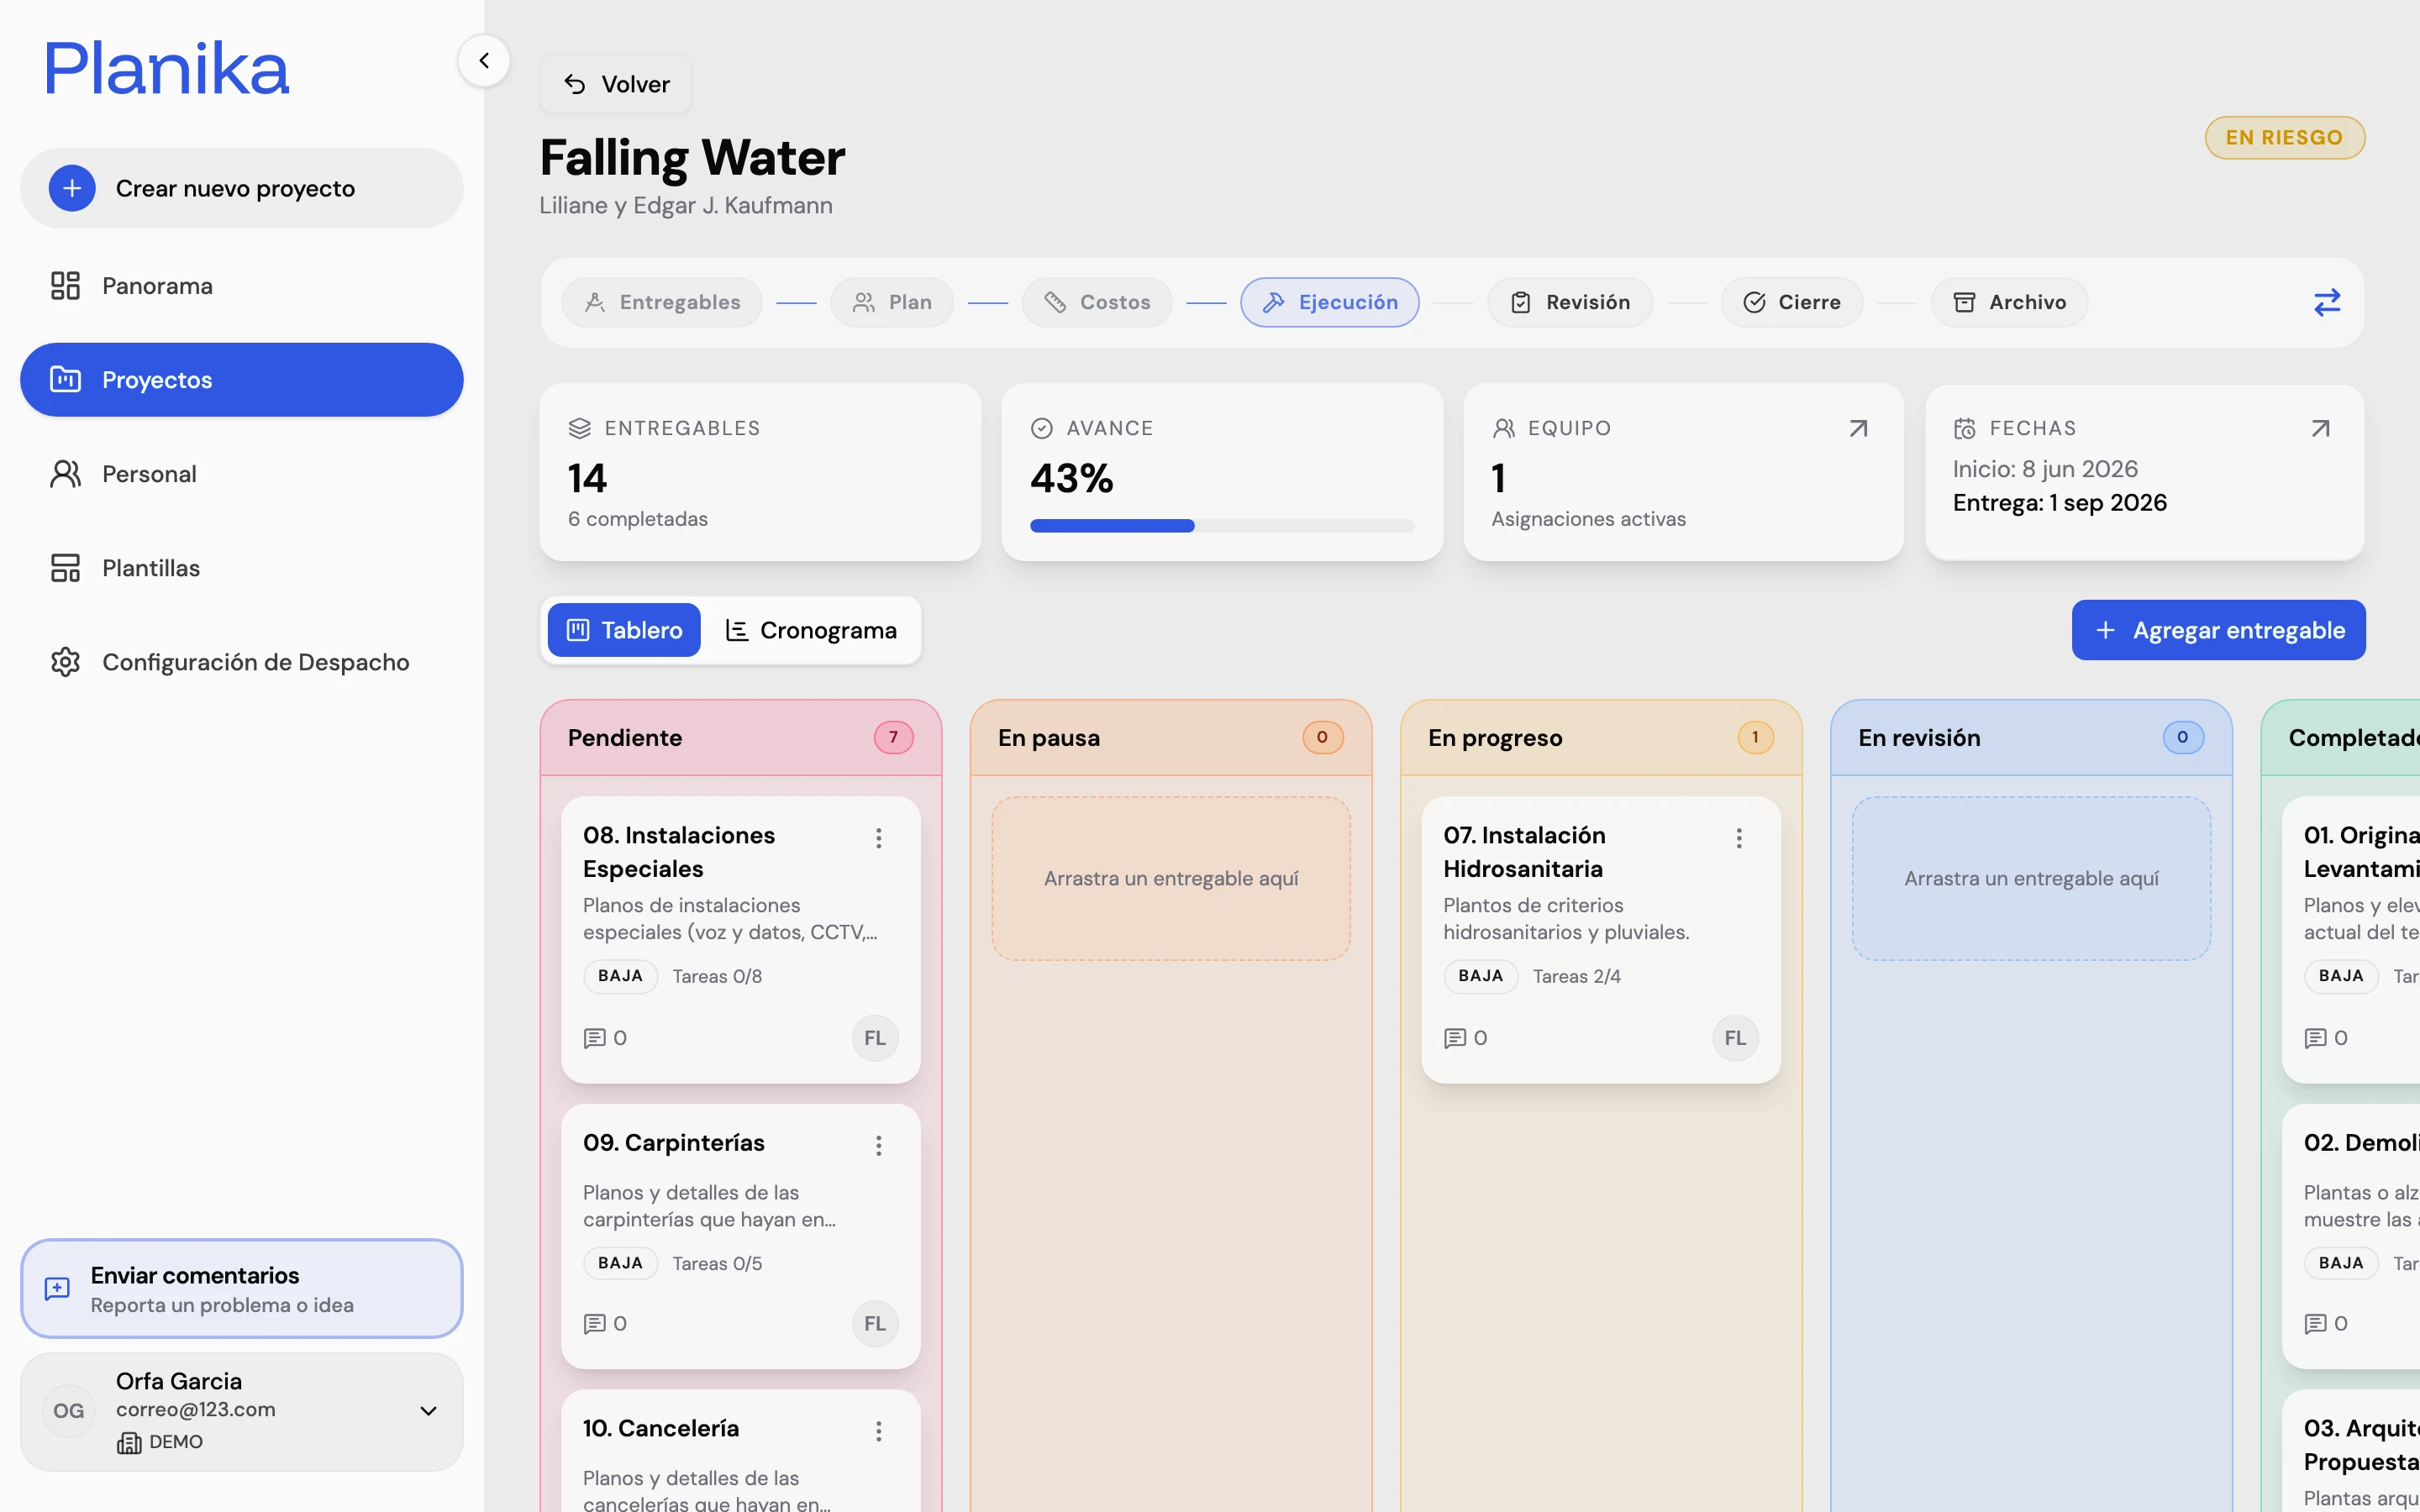Select the Archivo phase step
This screenshot has width=2420, height=1512.
point(2010,302)
